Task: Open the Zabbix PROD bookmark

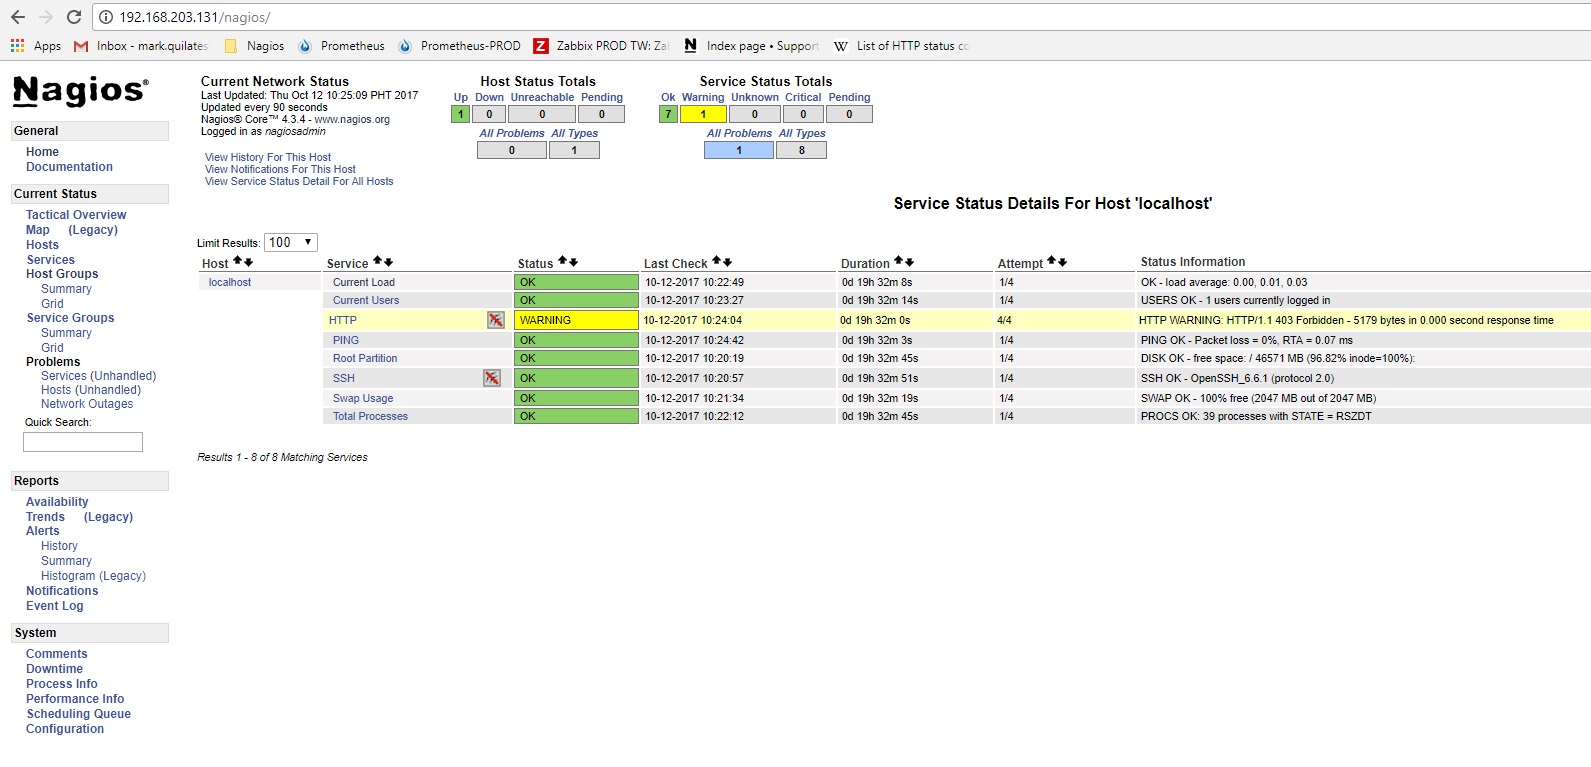Action: click(x=601, y=46)
